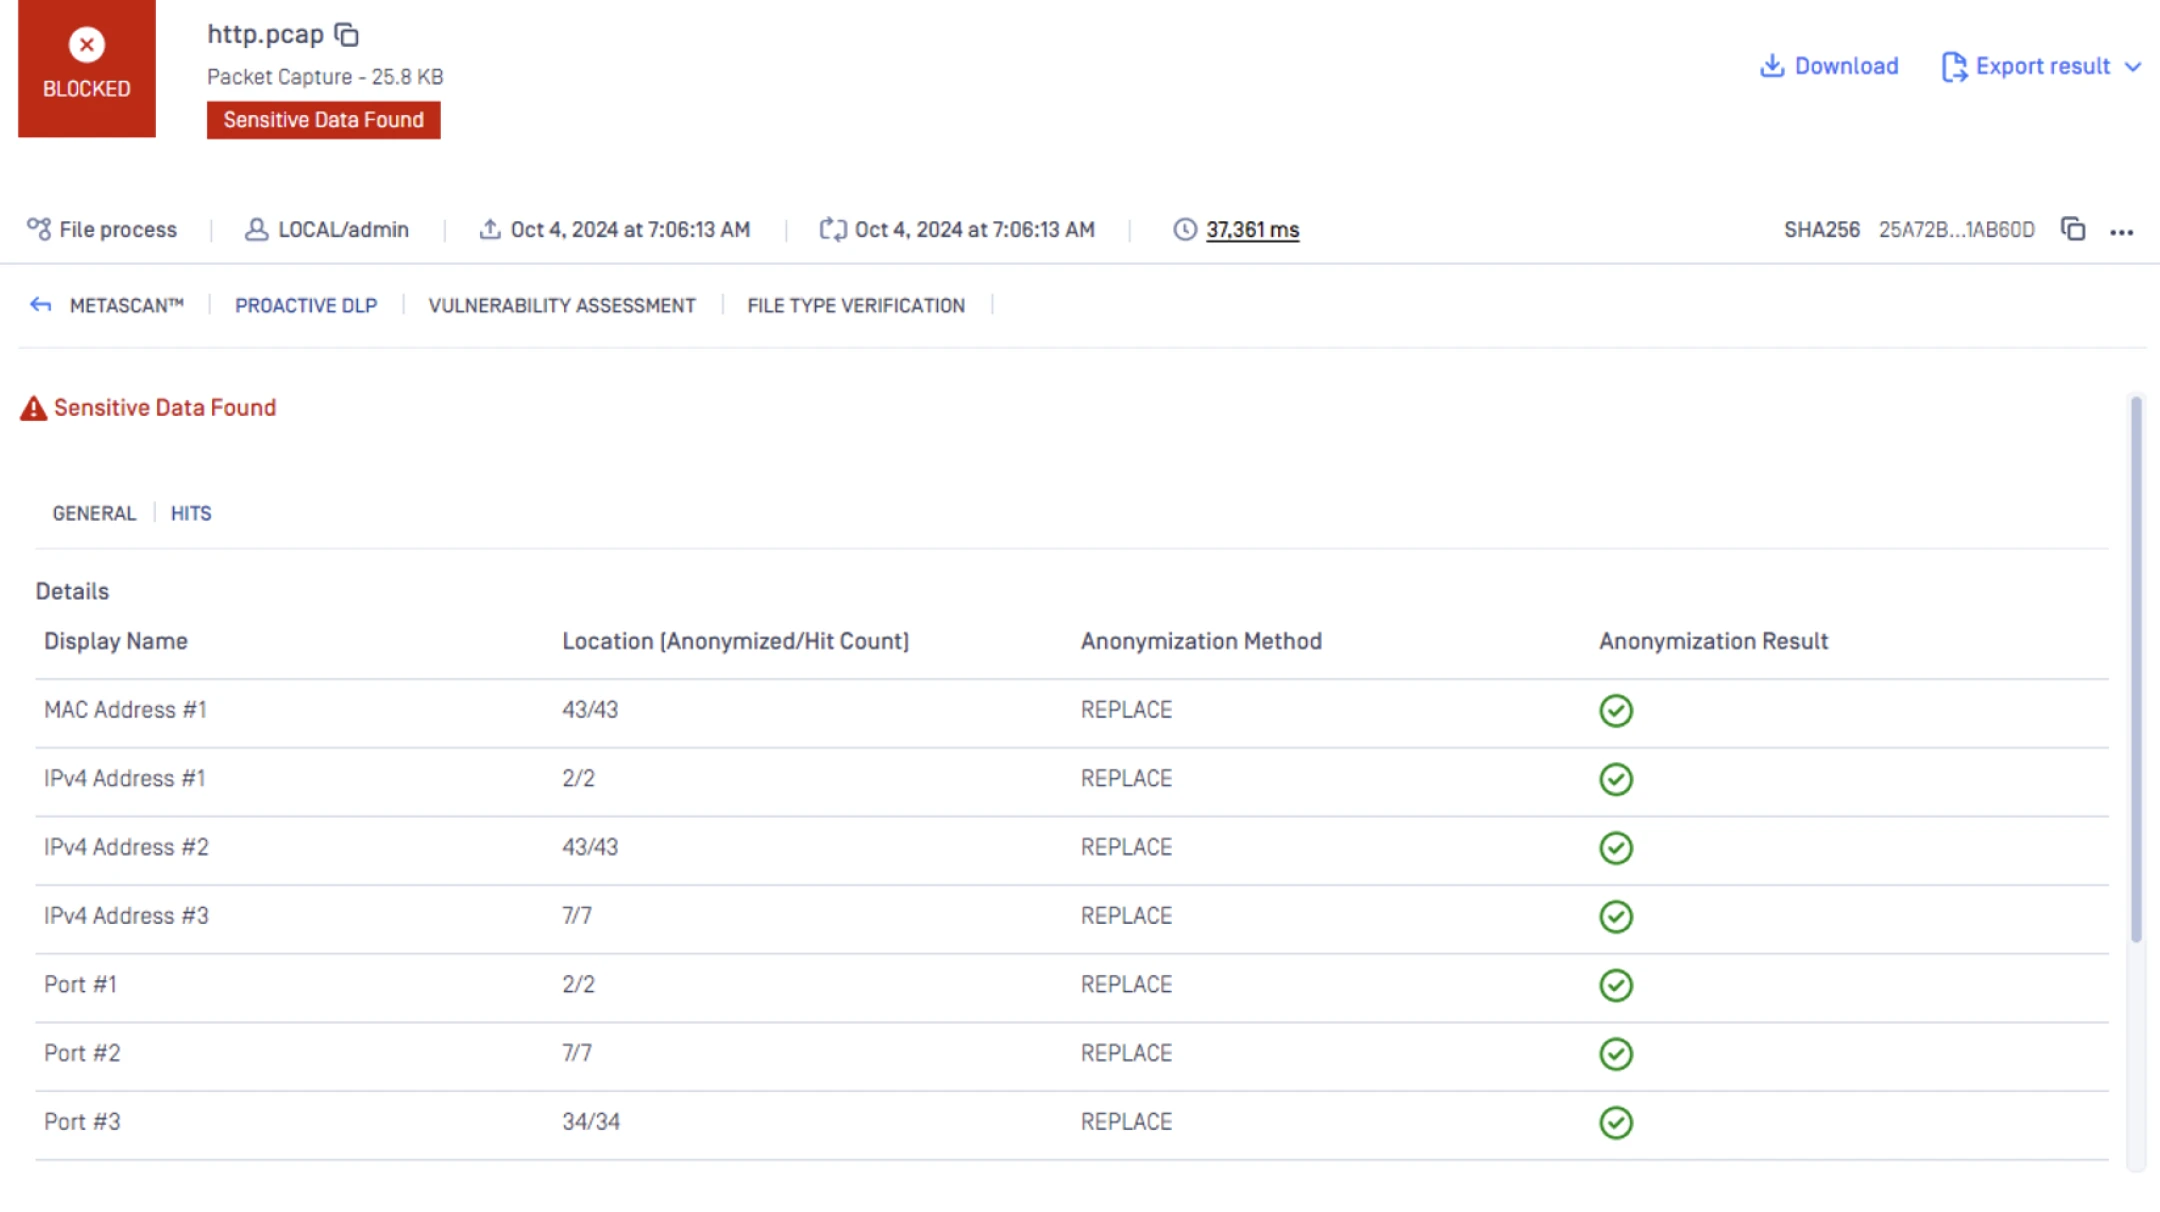The height and width of the screenshot is (1212, 2160).
Task: Switch to the General sub-tab
Action: [94, 513]
